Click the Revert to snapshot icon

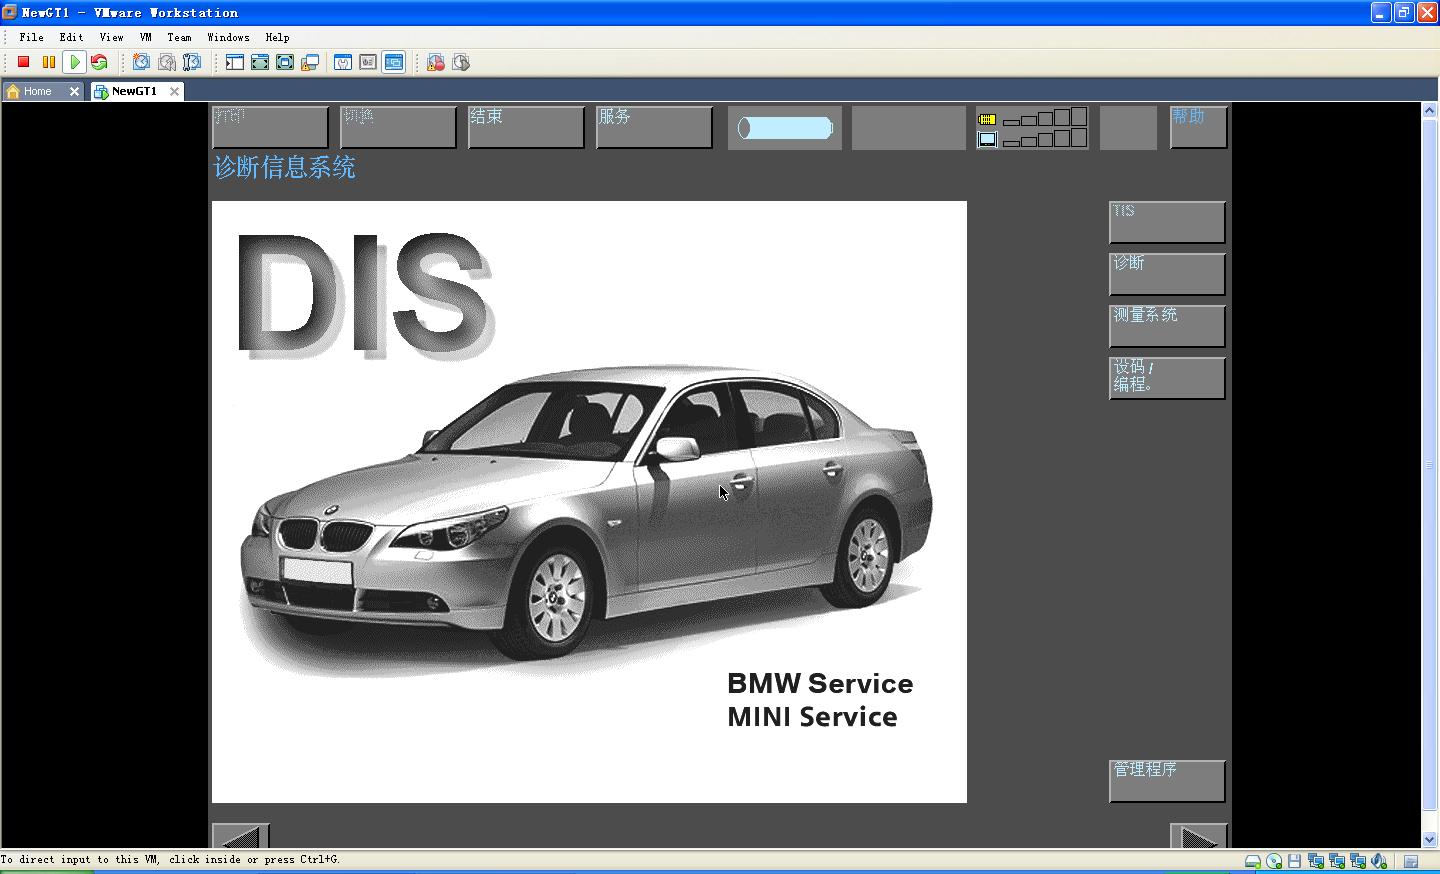[x=166, y=62]
